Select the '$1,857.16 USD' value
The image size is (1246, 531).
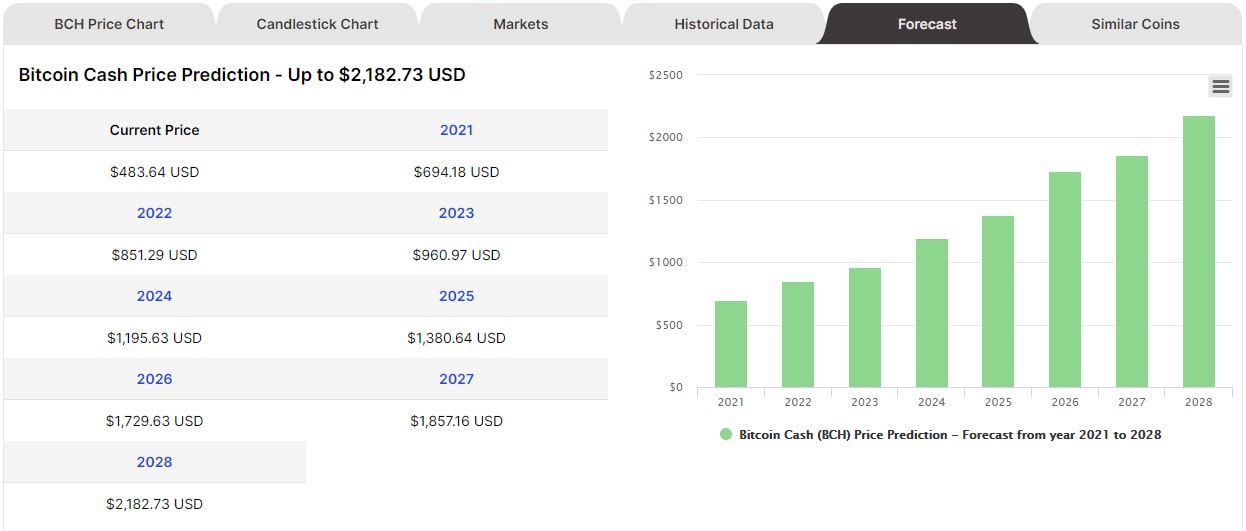pos(456,421)
